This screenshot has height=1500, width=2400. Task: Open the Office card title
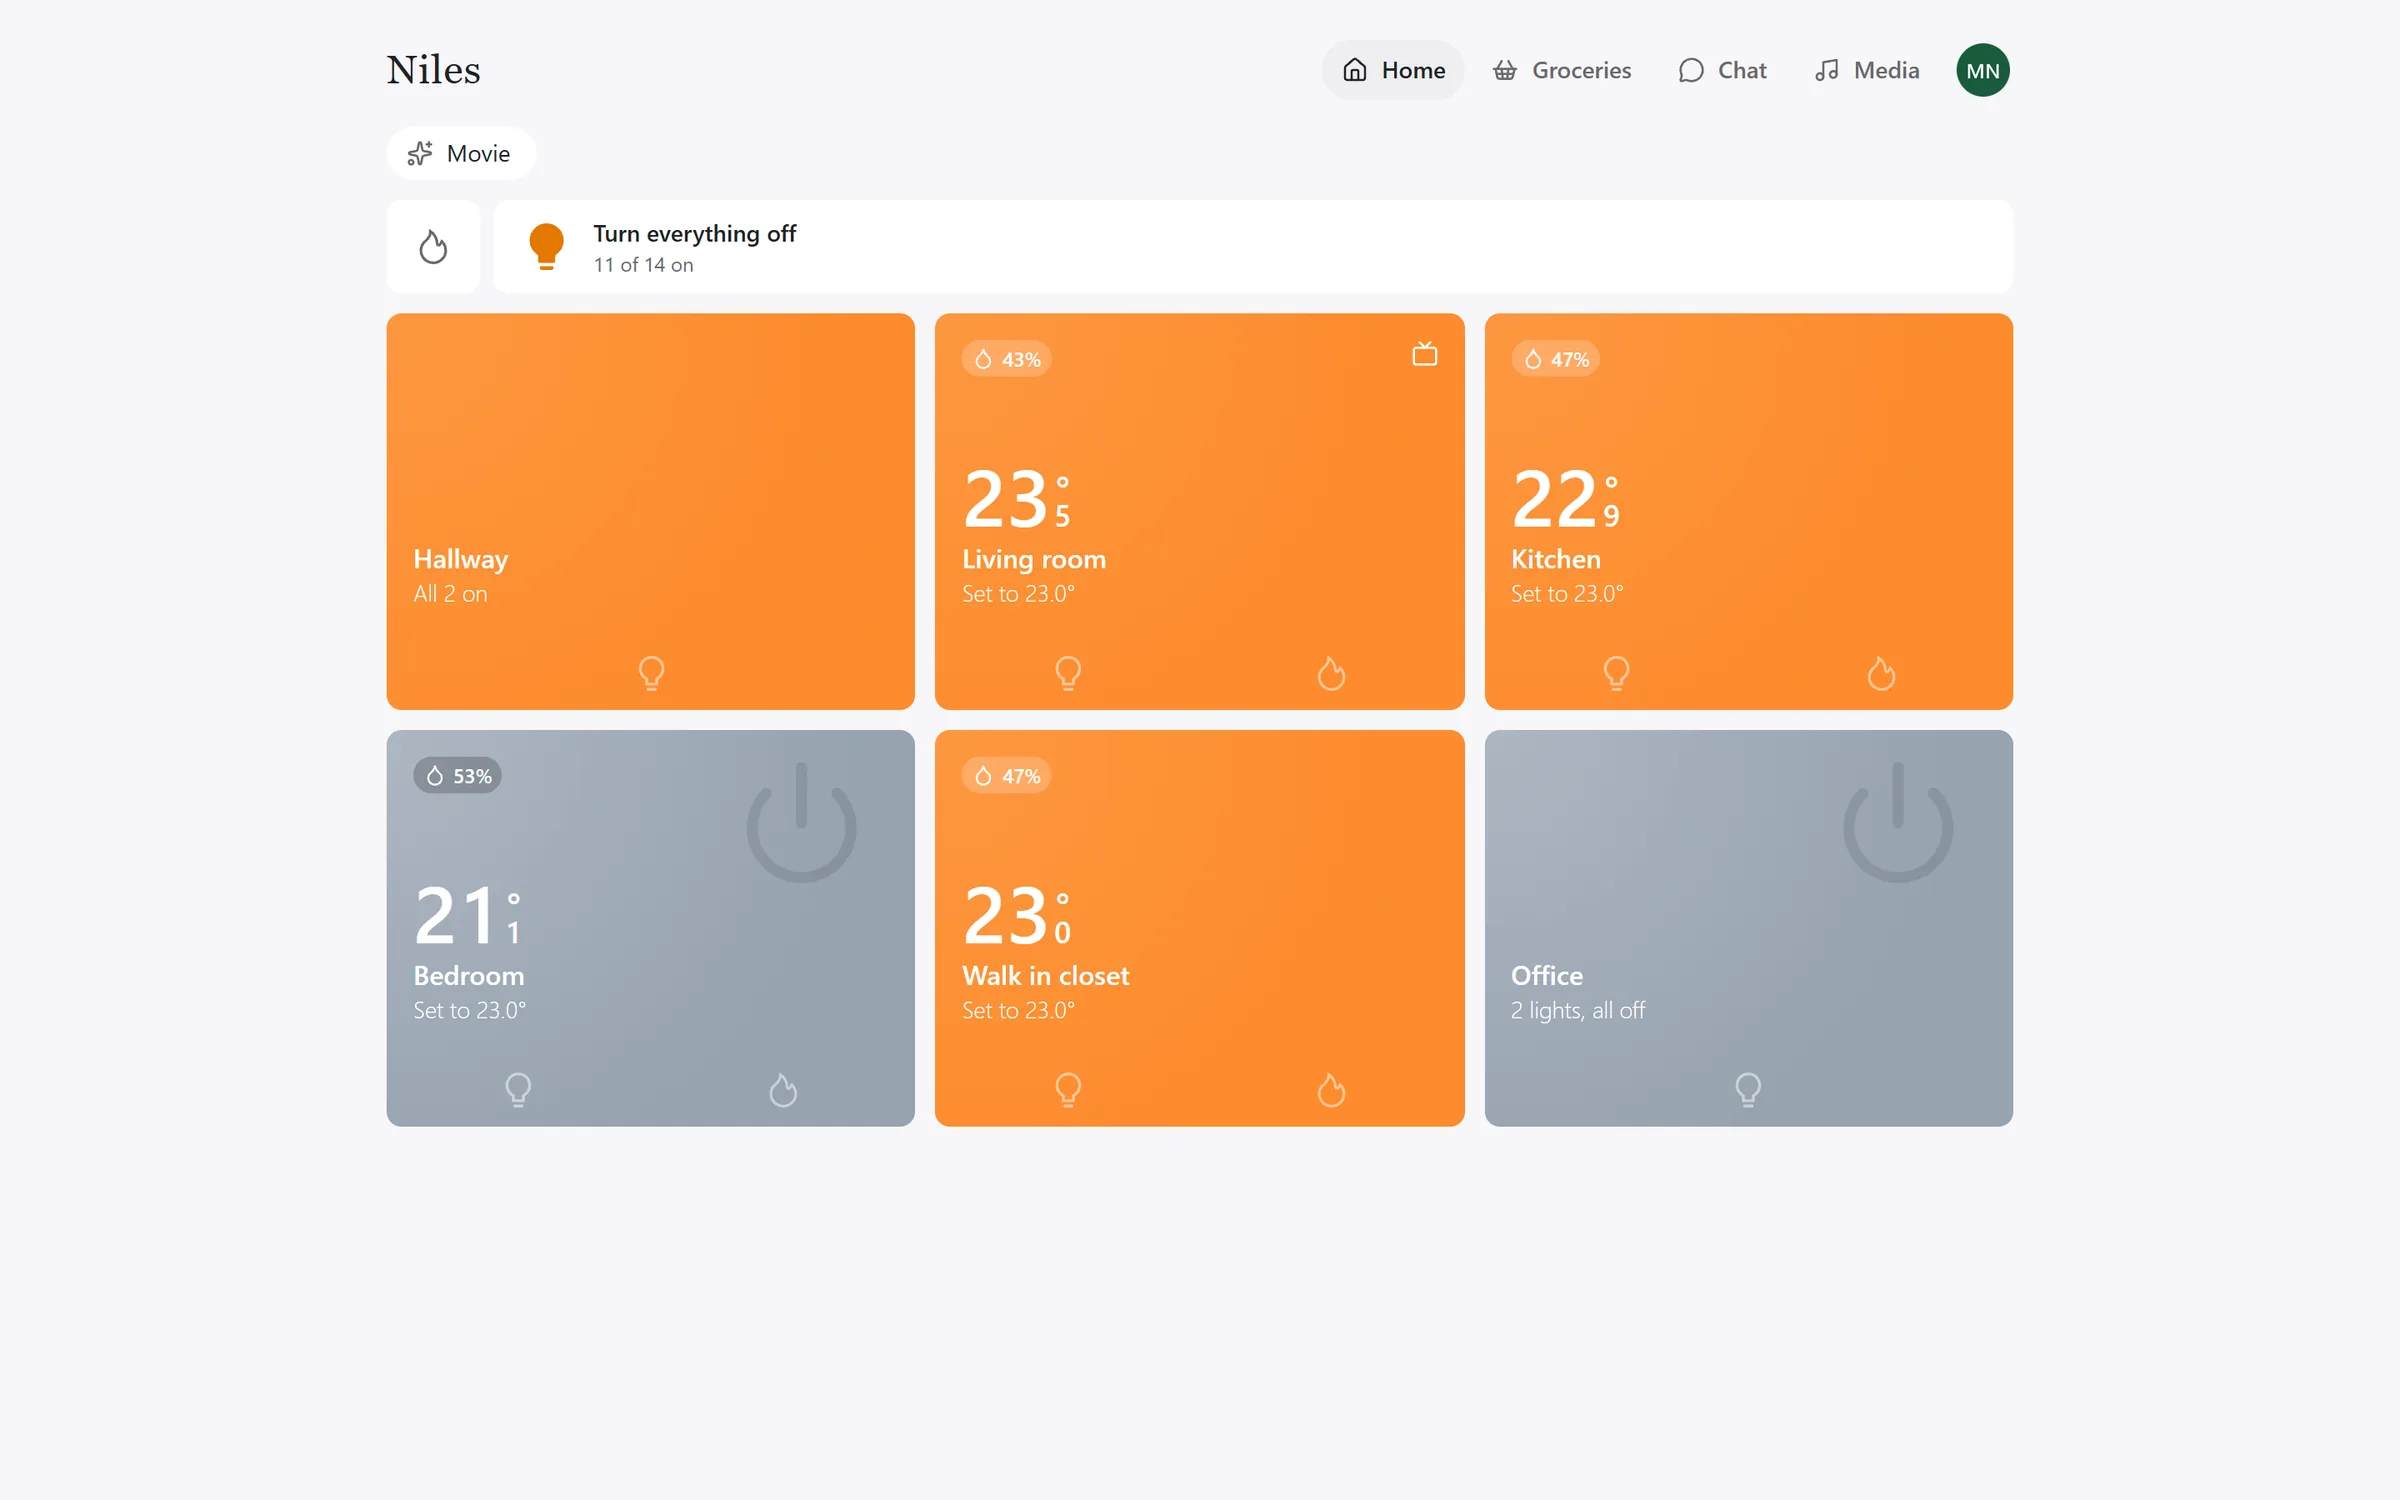click(x=1547, y=975)
